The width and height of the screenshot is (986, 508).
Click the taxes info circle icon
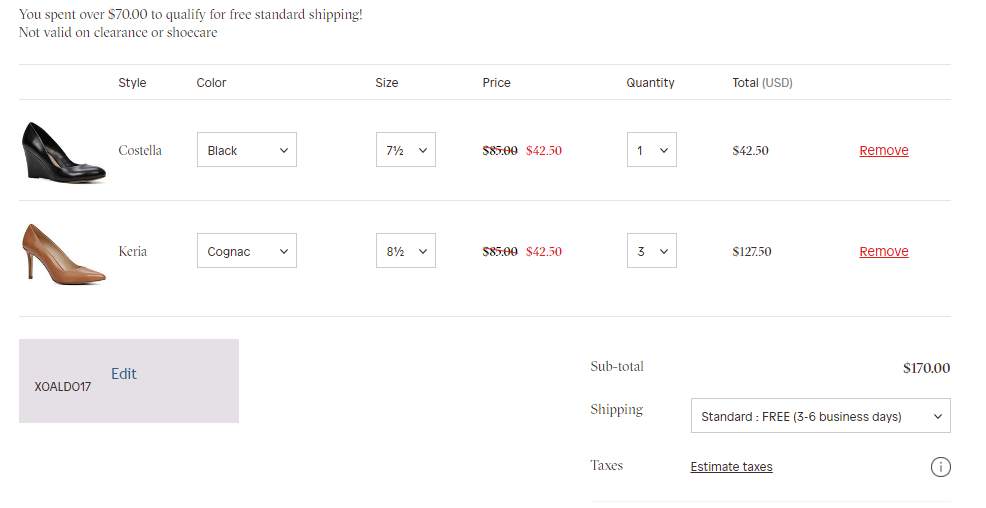(x=940, y=467)
